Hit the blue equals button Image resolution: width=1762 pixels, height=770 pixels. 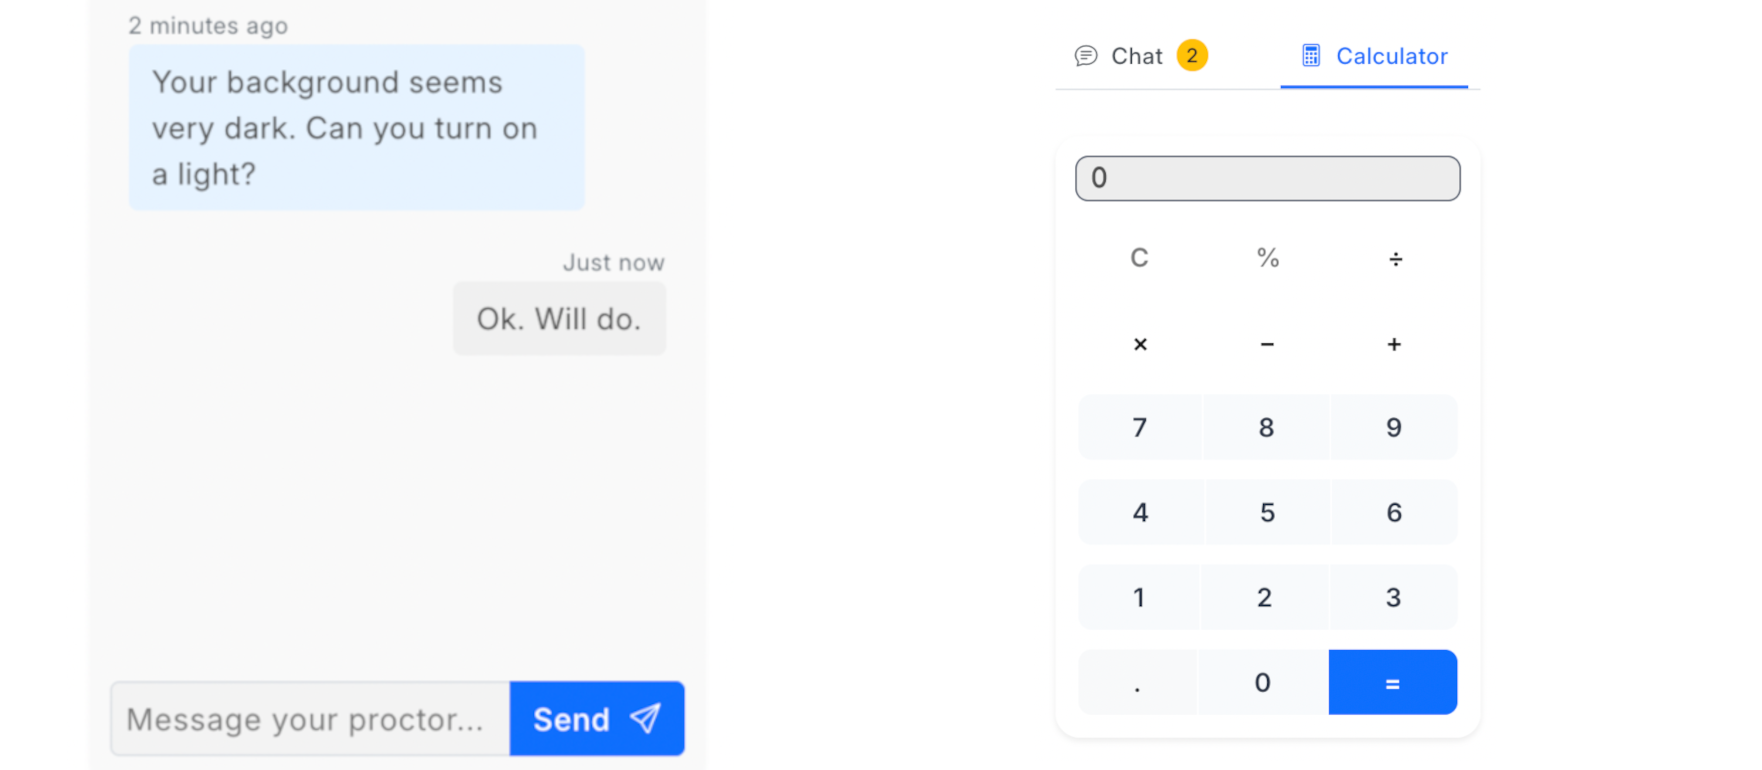tap(1393, 683)
